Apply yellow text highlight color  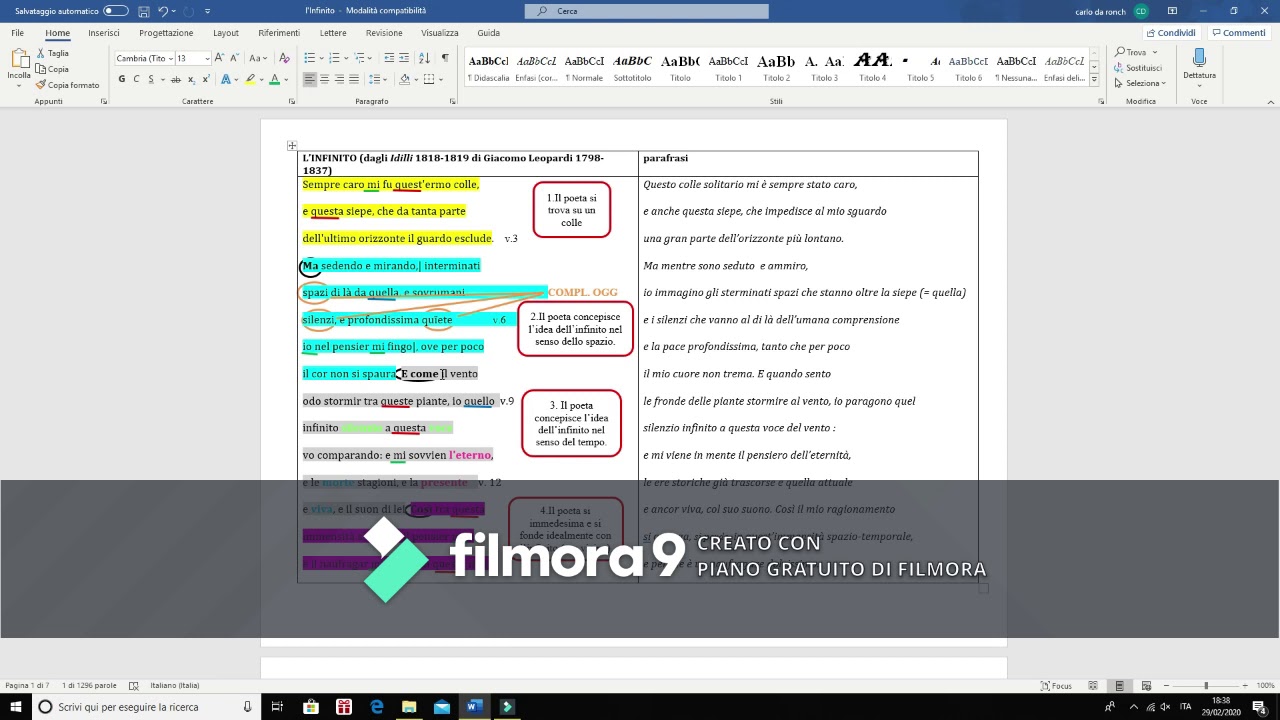pos(249,79)
